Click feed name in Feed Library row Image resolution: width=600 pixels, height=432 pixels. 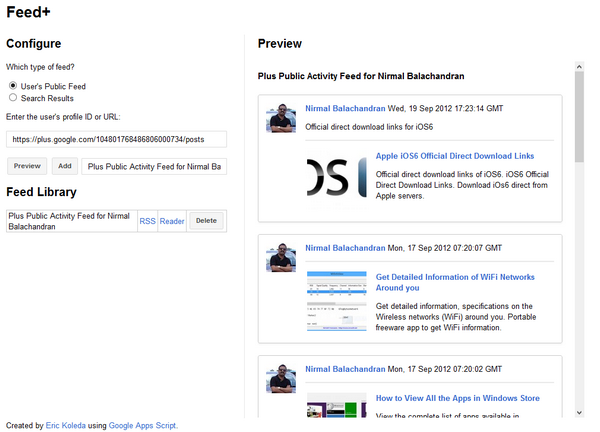(x=69, y=221)
